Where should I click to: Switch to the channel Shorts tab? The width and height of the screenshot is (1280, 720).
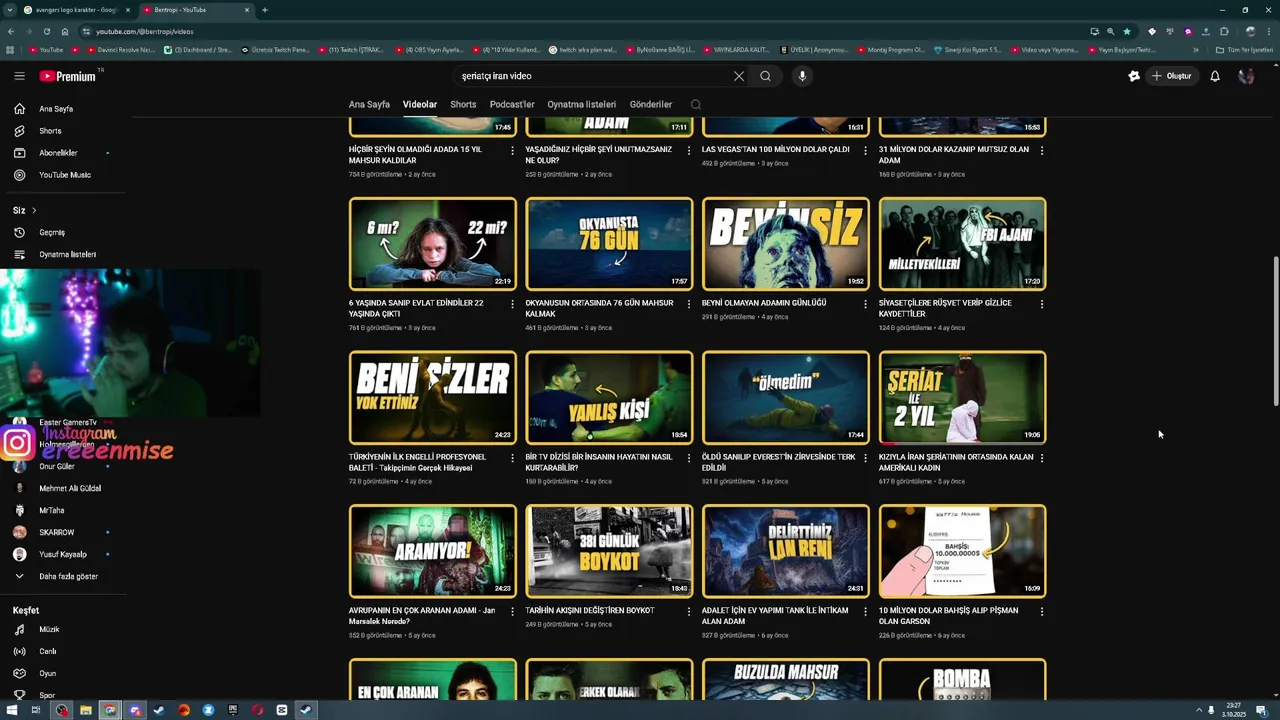coord(463,104)
